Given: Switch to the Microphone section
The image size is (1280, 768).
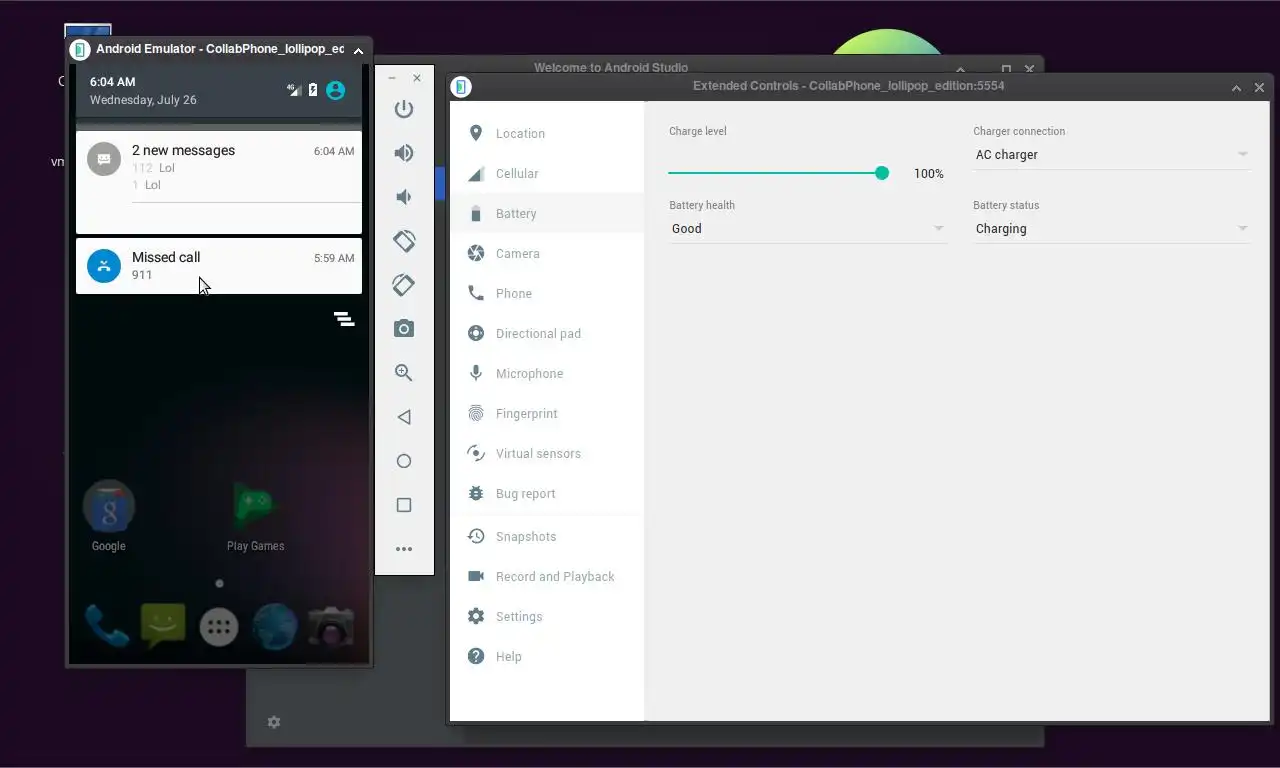Looking at the screenshot, I should pyautogui.click(x=547, y=373).
